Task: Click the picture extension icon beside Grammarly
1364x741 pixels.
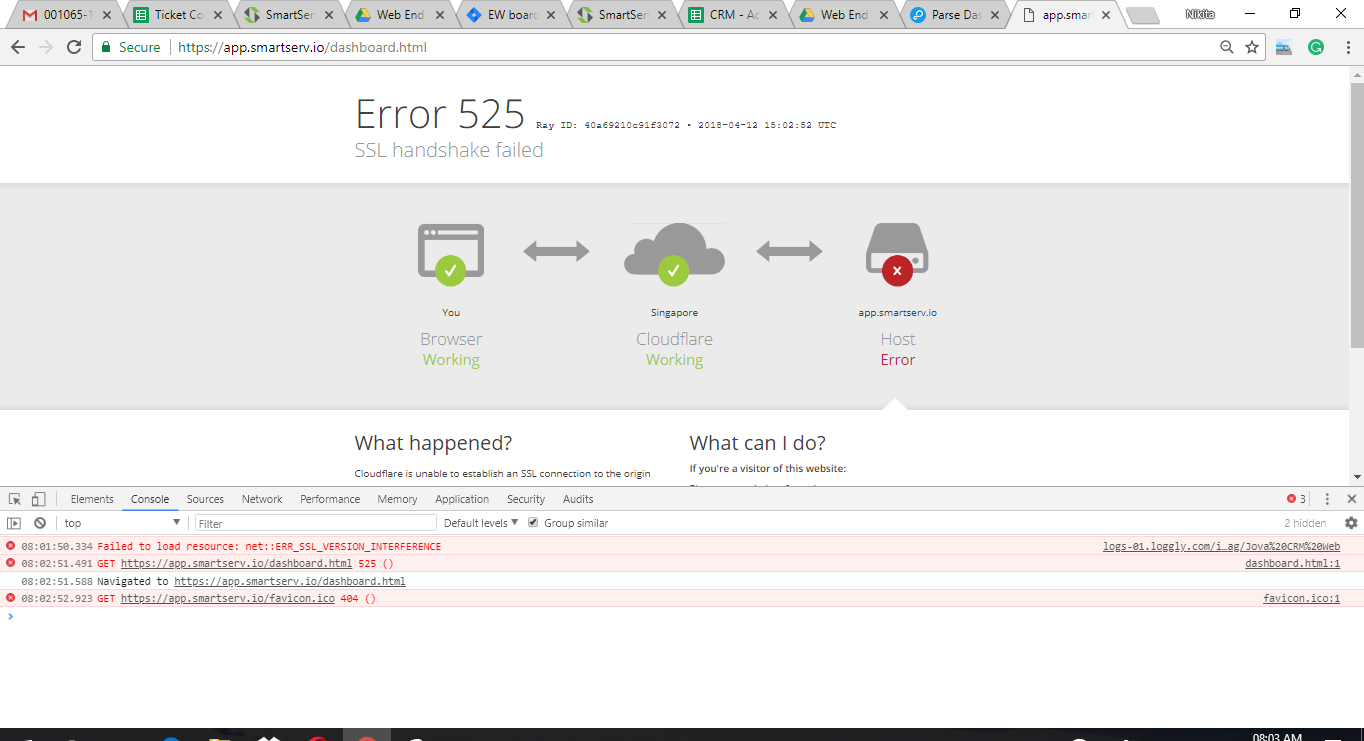Action: point(1284,47)
